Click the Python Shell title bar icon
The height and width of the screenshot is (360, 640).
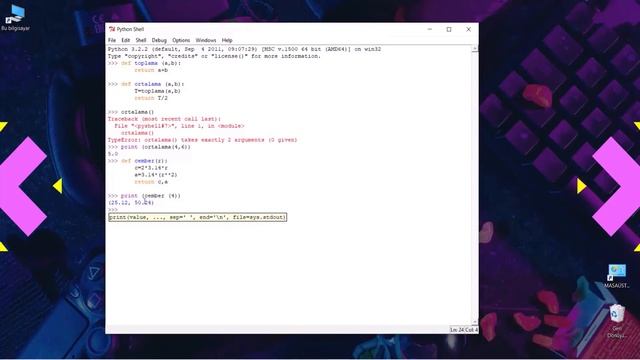(x=112, y=29)
